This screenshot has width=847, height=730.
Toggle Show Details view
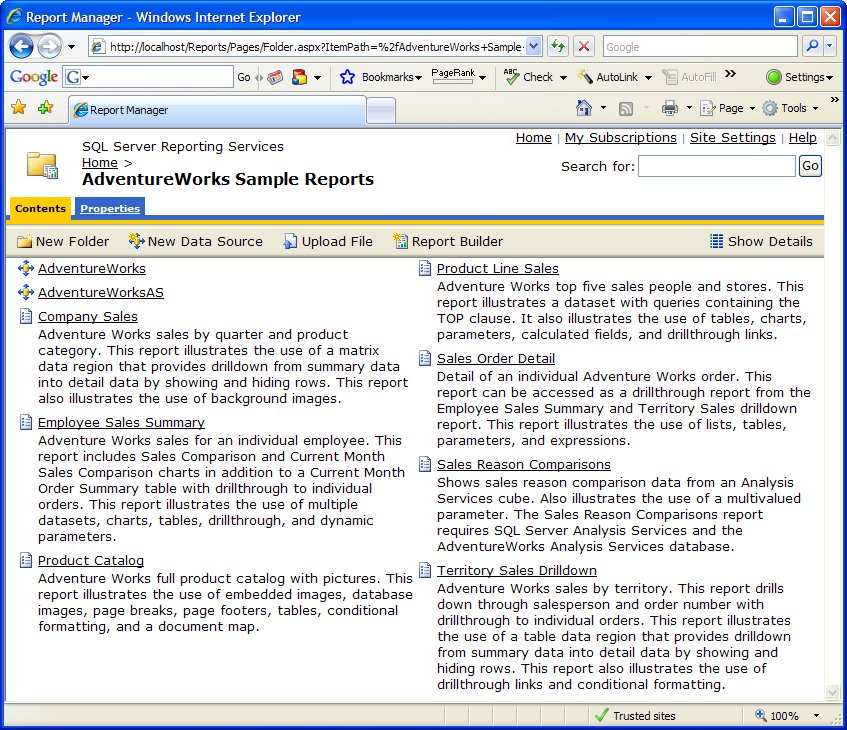pyautogui.click(x=760, y=241)
